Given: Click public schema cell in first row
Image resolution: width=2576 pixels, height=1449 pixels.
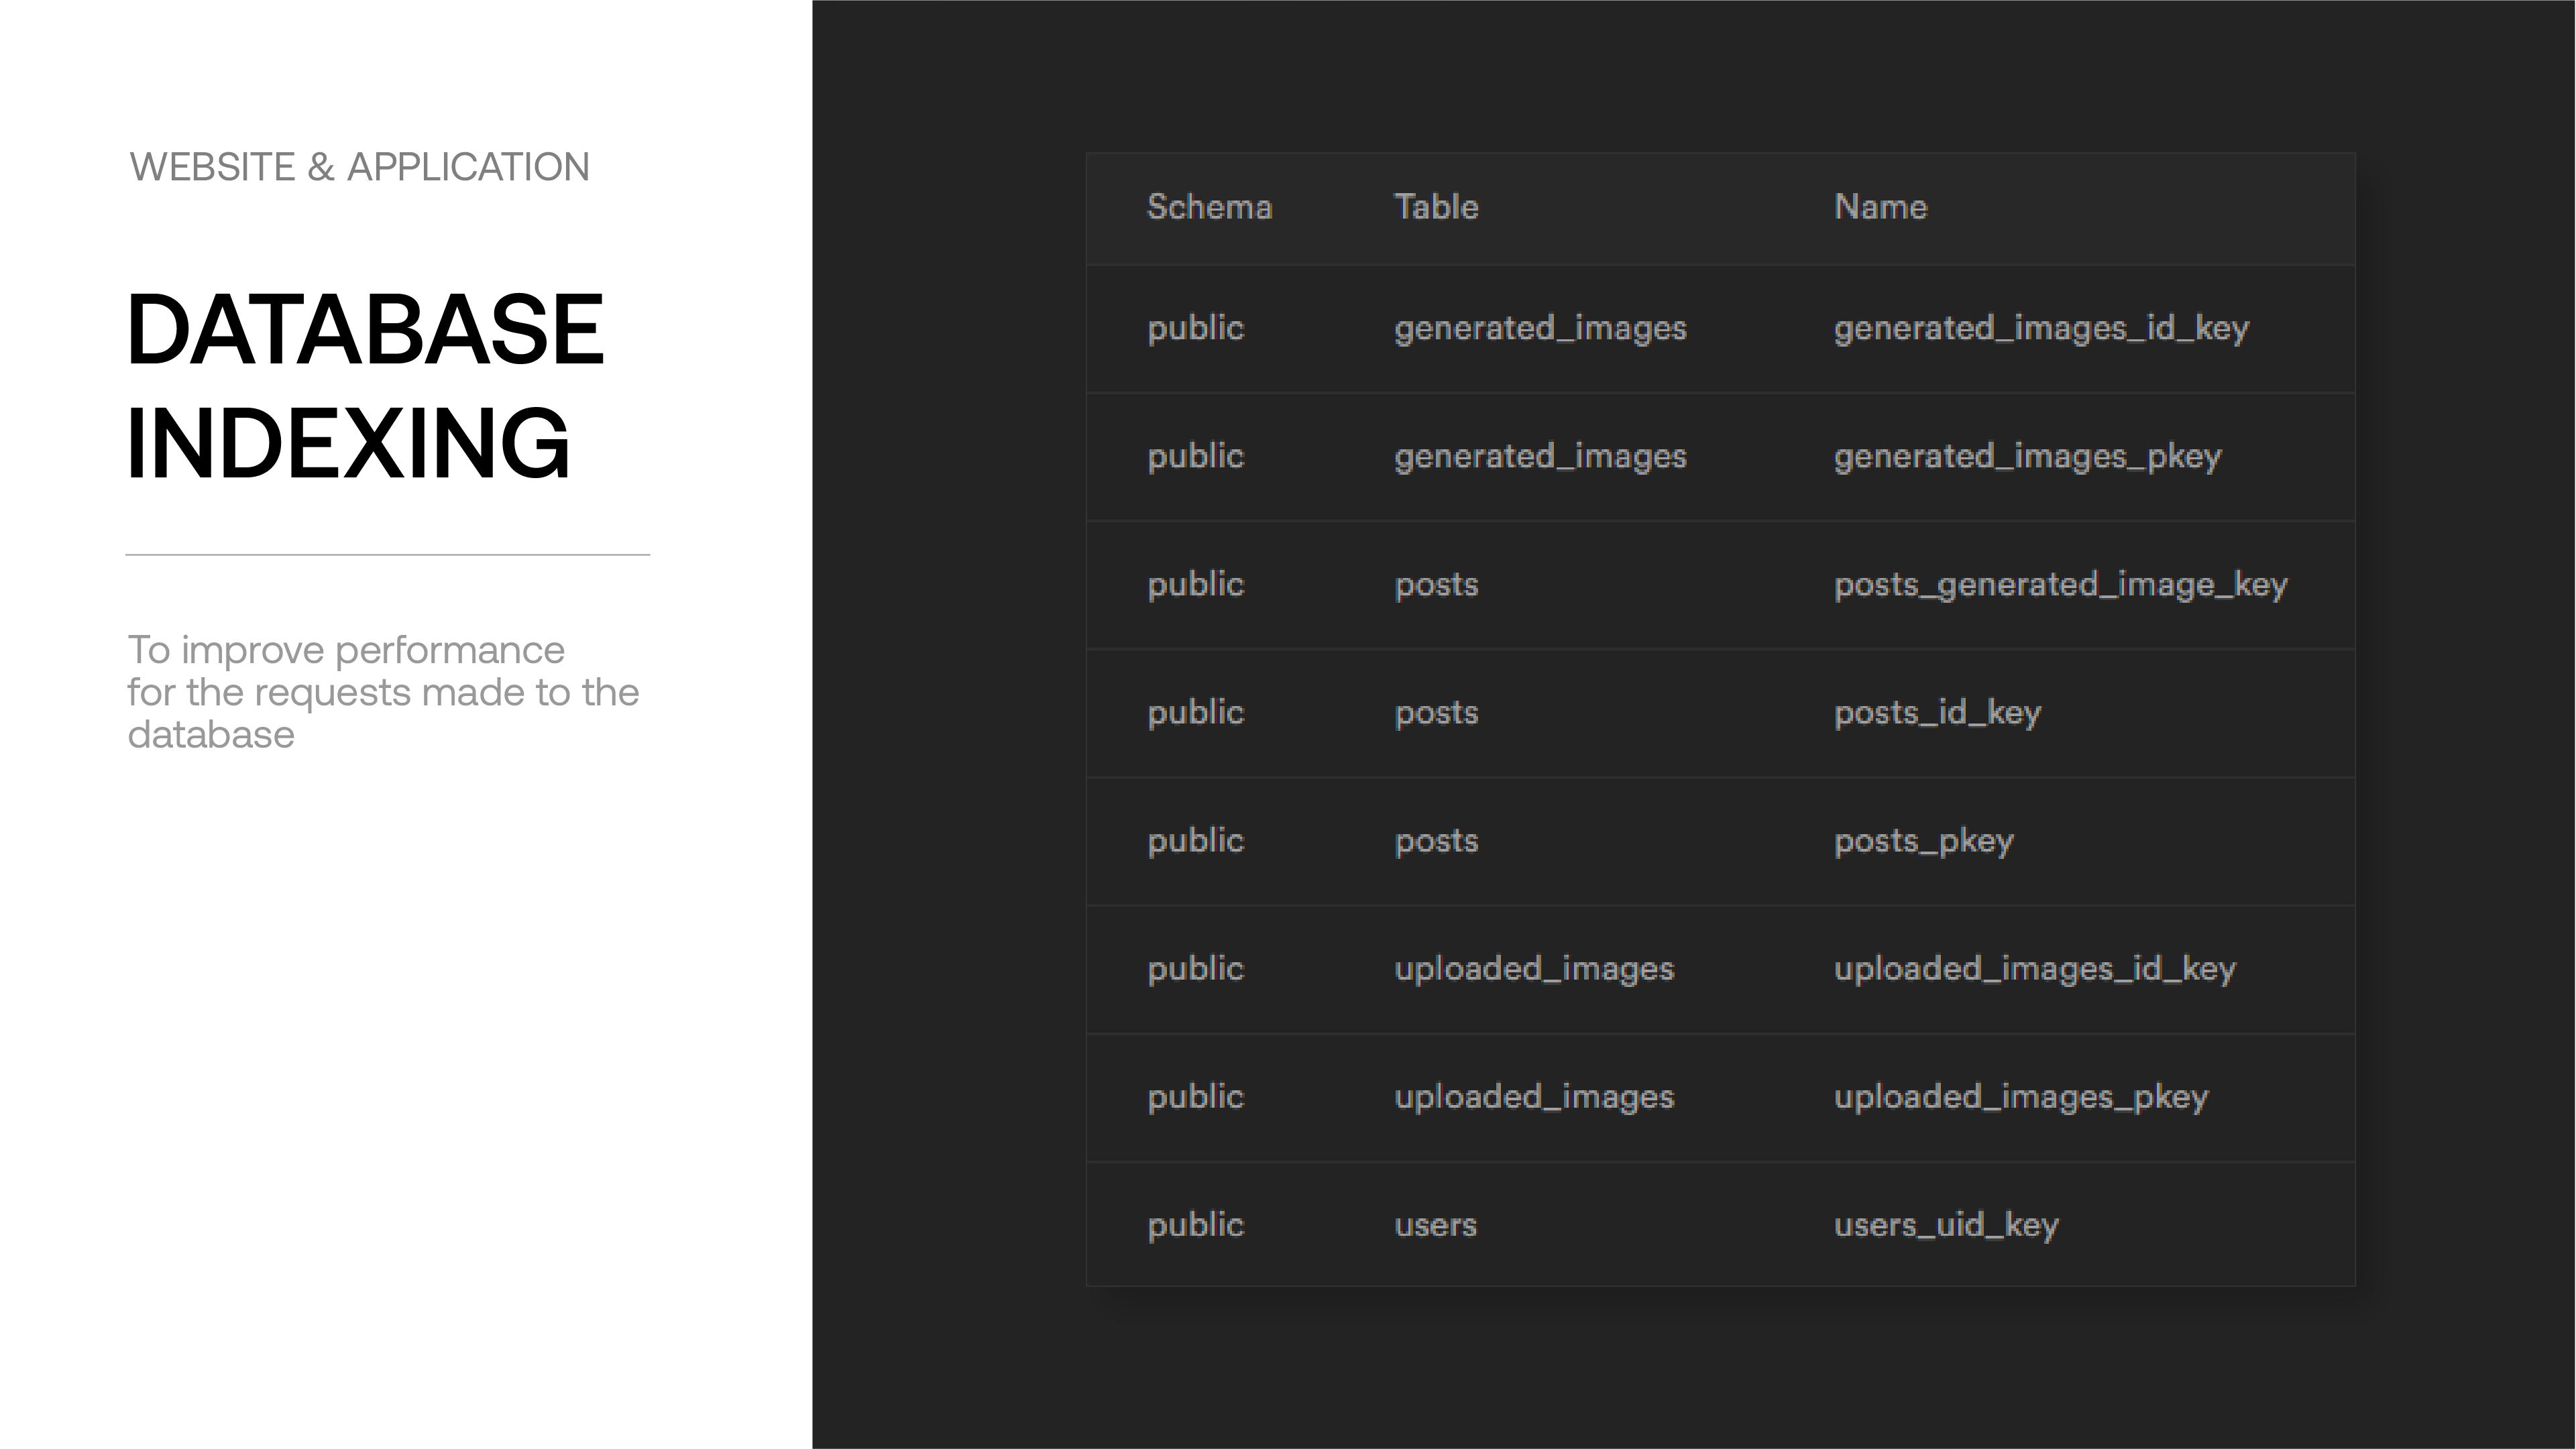Looking at the screenshot, I should click(x=1195, y=329).
